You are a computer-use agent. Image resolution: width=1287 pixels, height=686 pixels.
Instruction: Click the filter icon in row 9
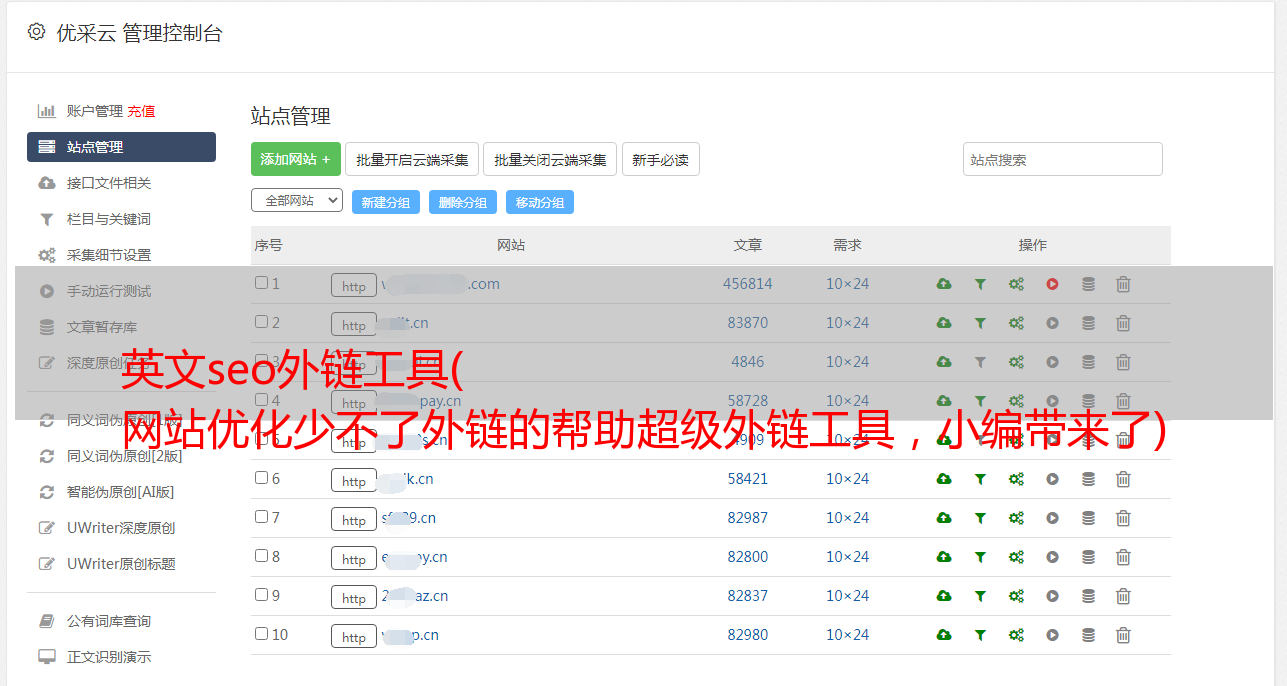click(980, 596)
